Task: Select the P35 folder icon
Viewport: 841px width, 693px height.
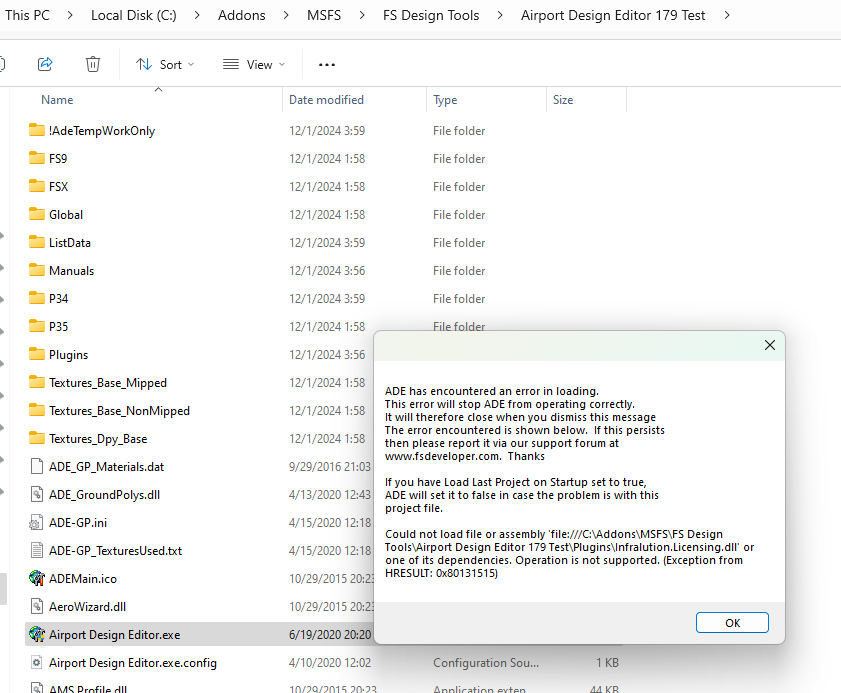Action: coord(36,326)
